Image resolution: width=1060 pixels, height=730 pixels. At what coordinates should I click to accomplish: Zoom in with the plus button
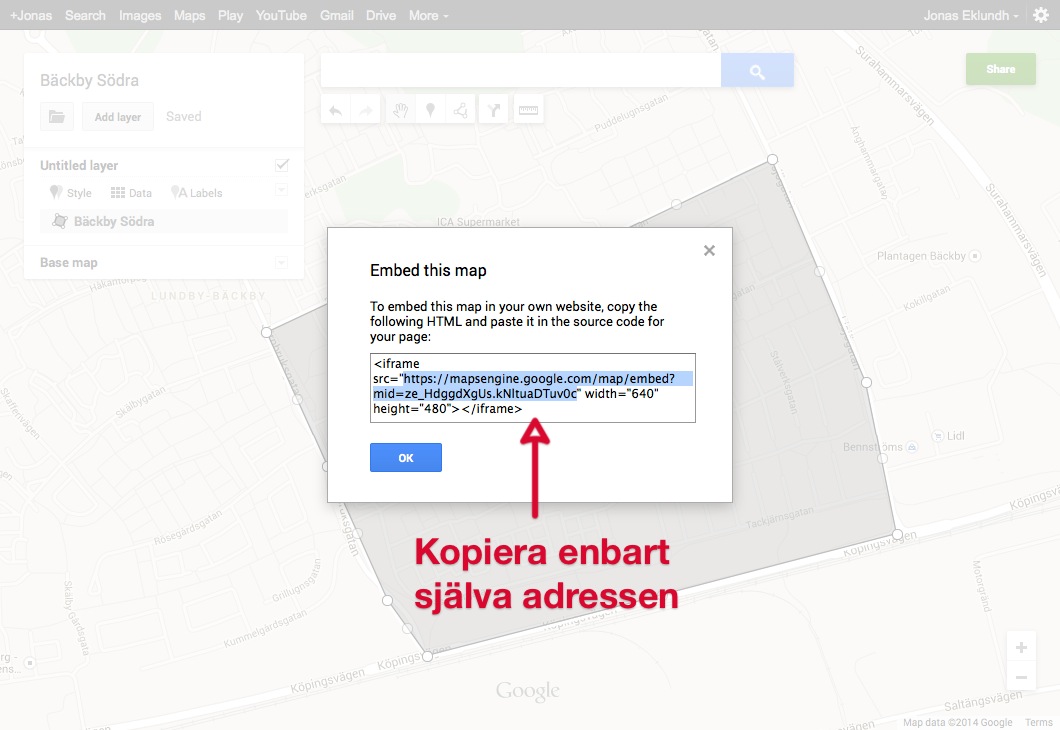1021,648
